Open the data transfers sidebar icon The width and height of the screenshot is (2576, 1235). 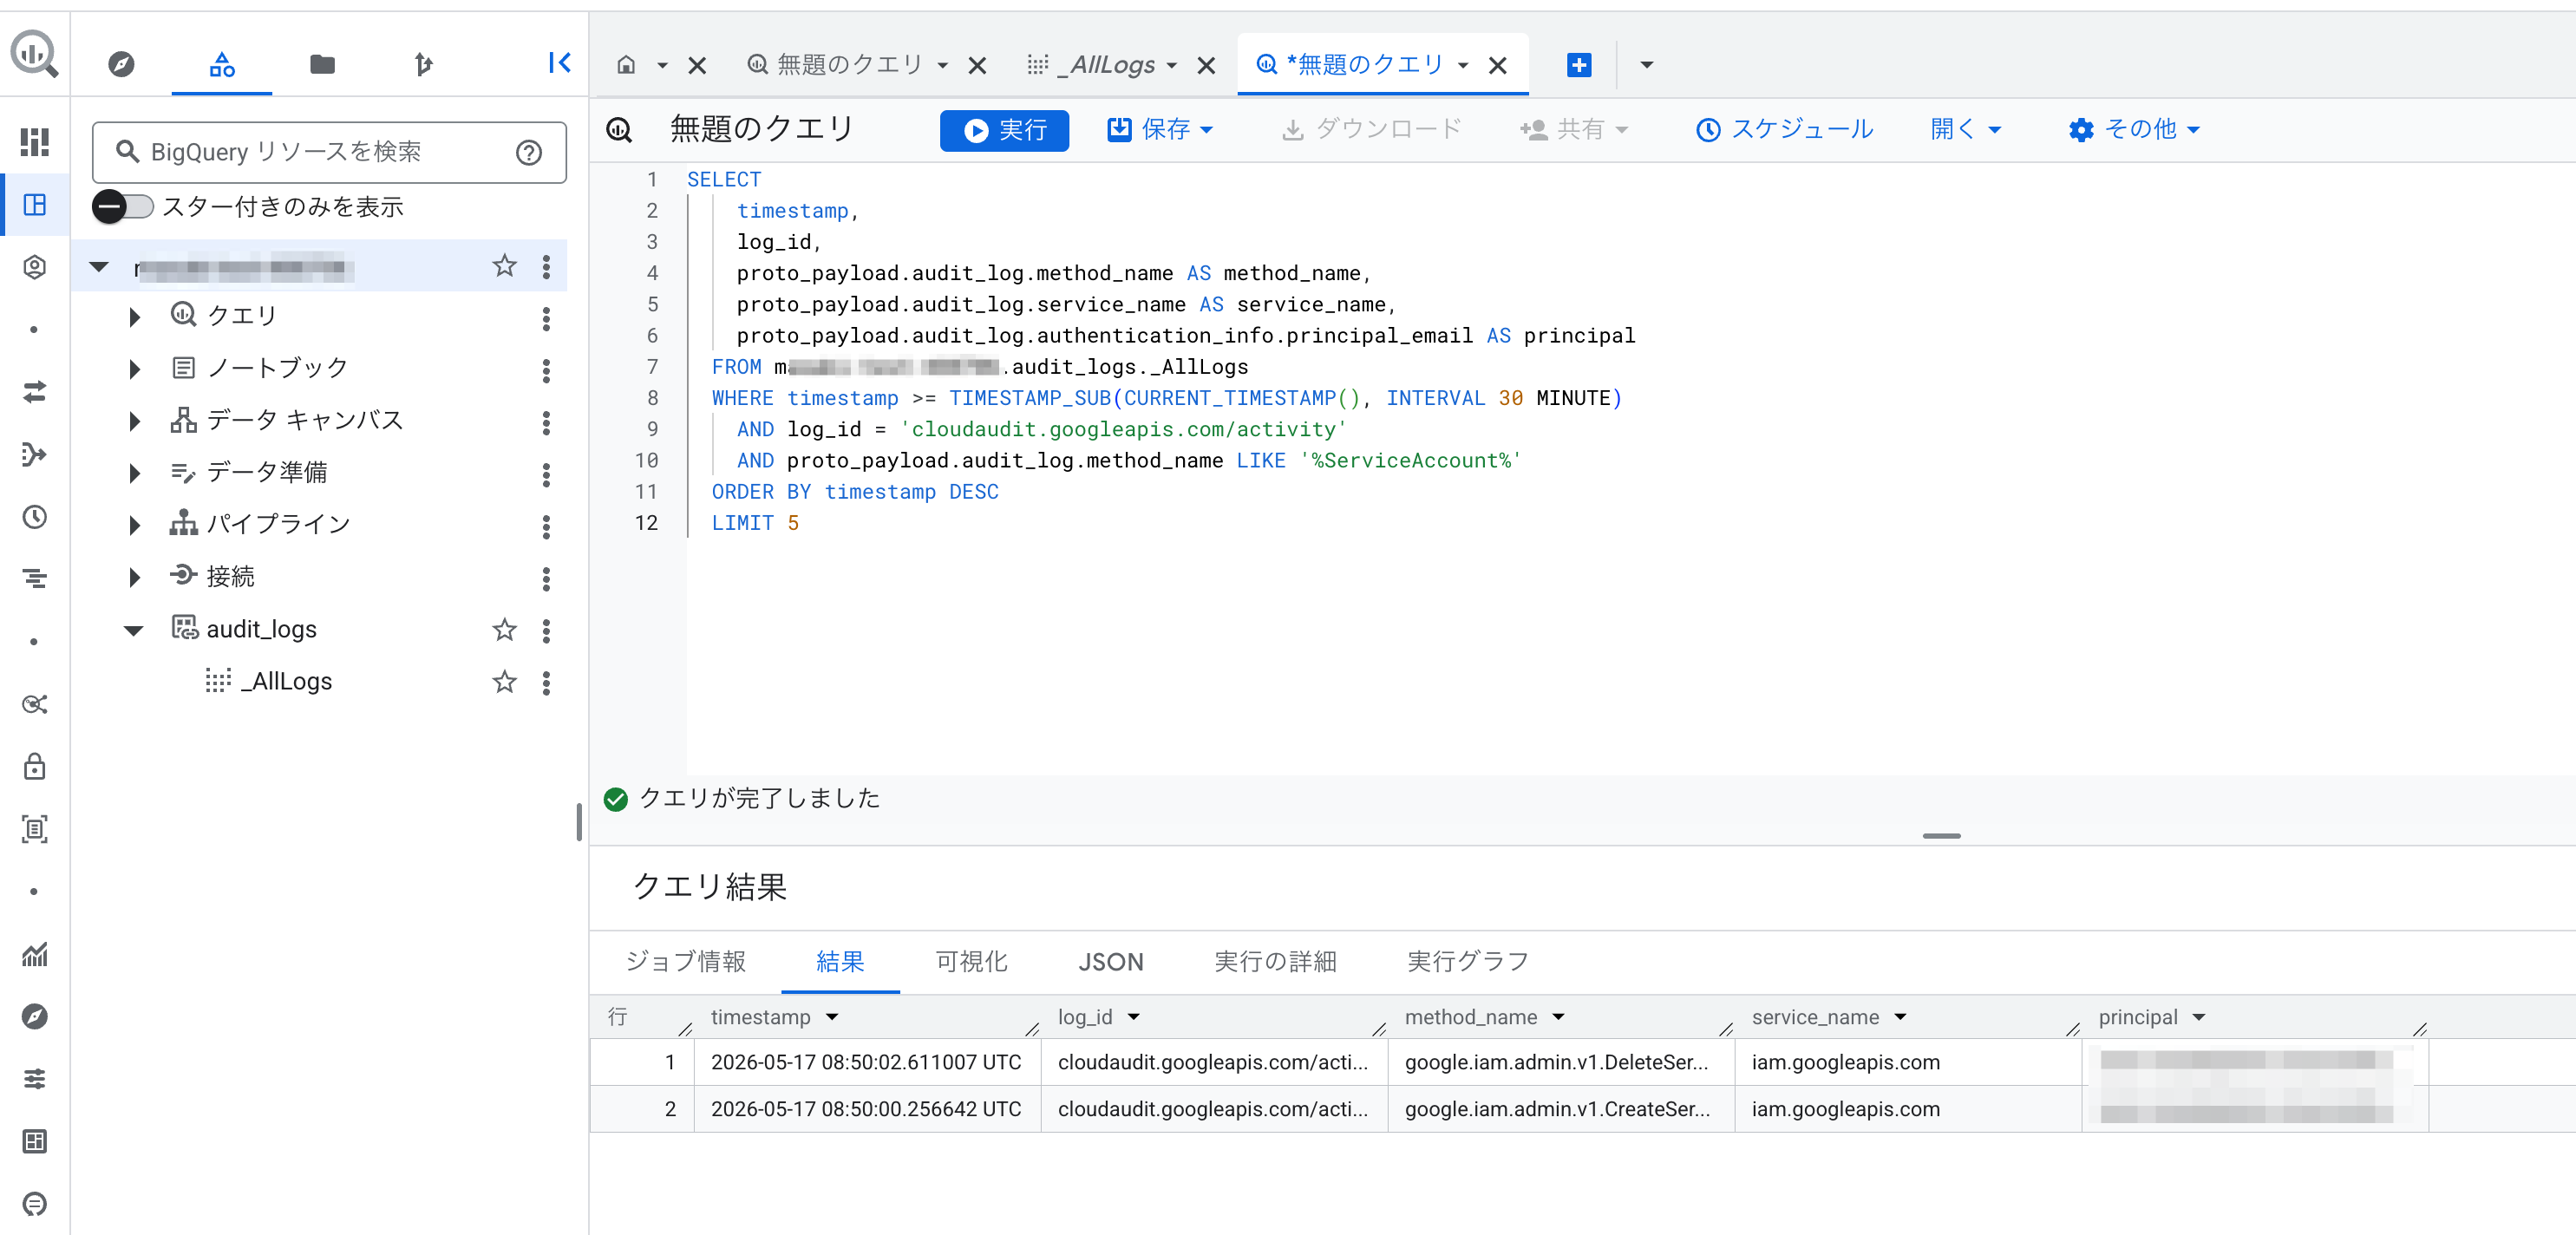pyautogui.click(x=35, y=392)
